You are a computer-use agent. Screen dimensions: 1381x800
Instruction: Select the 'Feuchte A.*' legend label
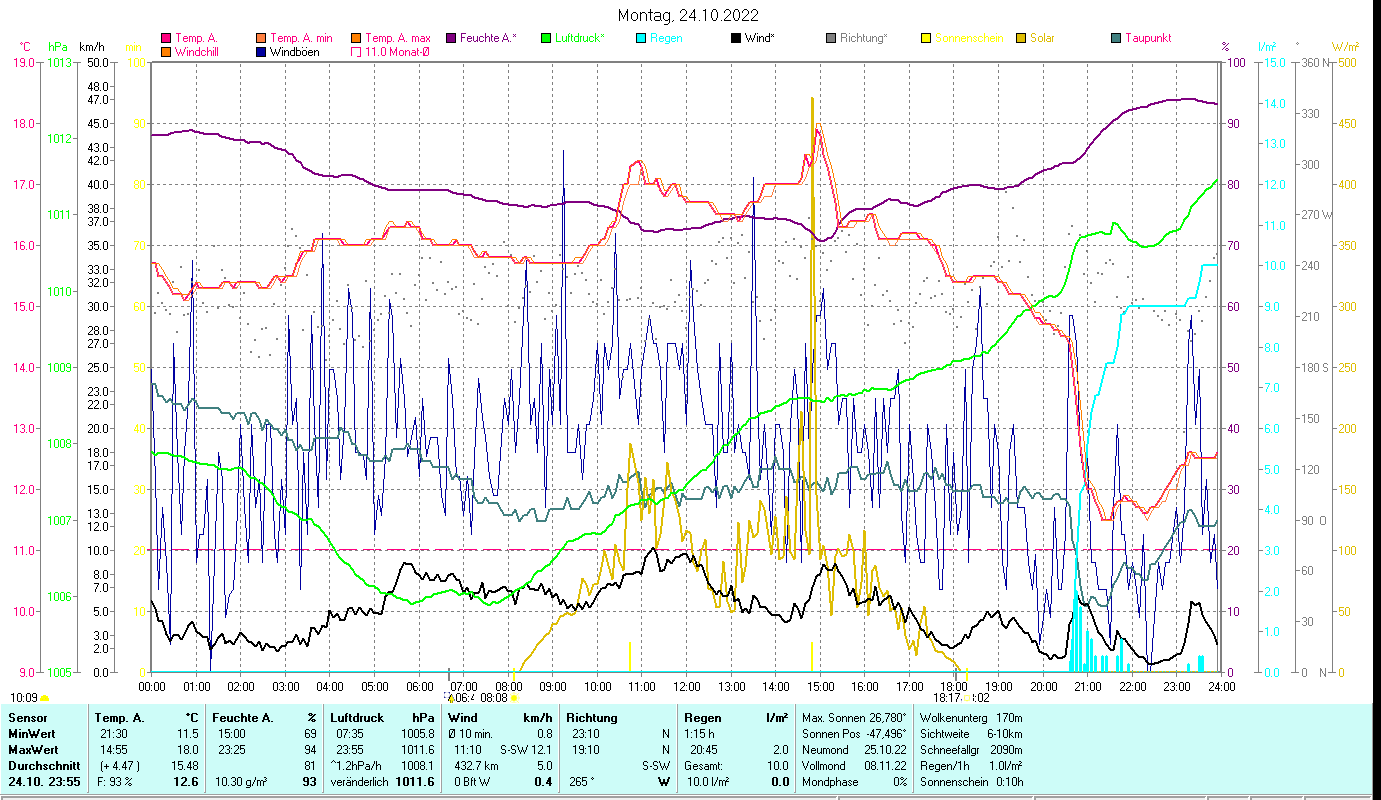(x=488, y=38)
